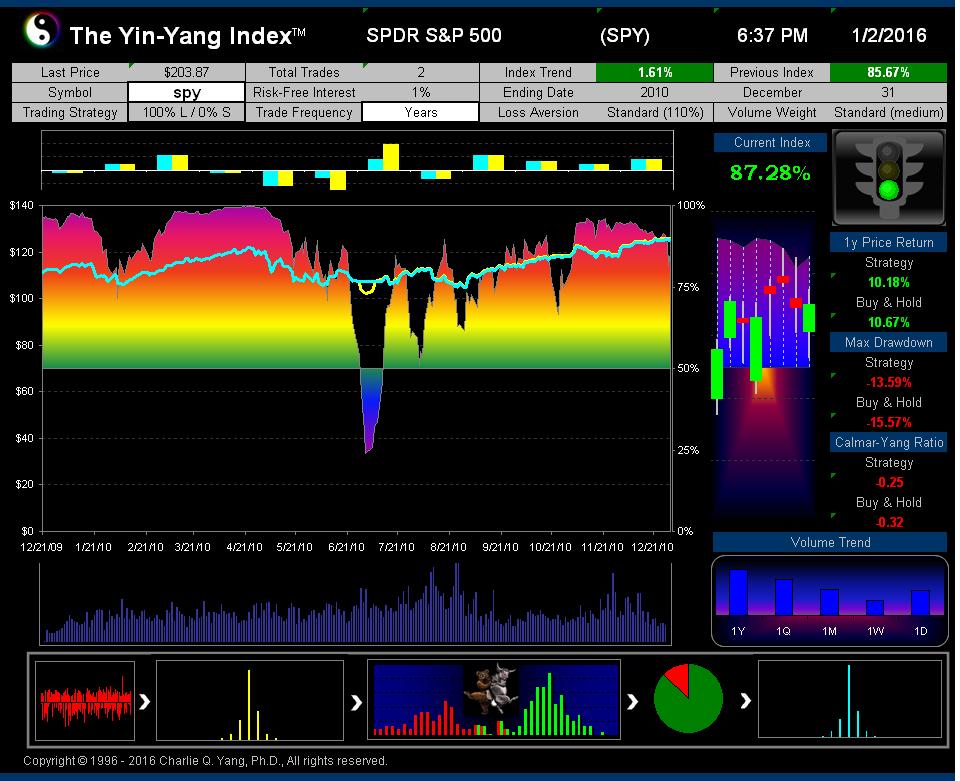960x781 pixels.
Task: Click The Yin-Yang Index title
Action: [x=187, y=36]
